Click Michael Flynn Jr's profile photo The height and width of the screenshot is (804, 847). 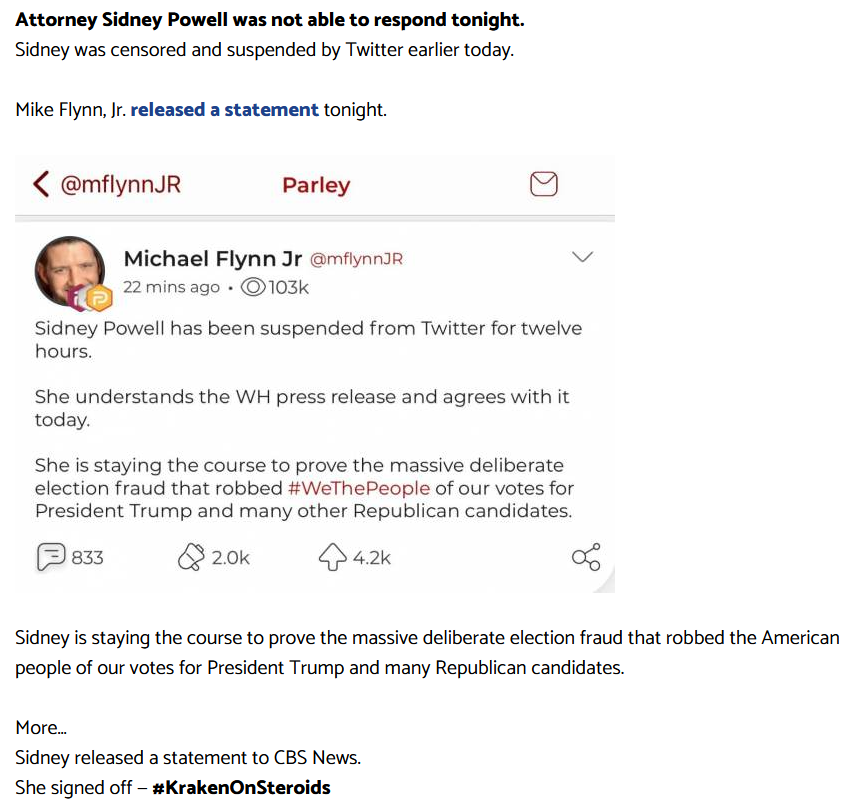(x=70, y=271)
